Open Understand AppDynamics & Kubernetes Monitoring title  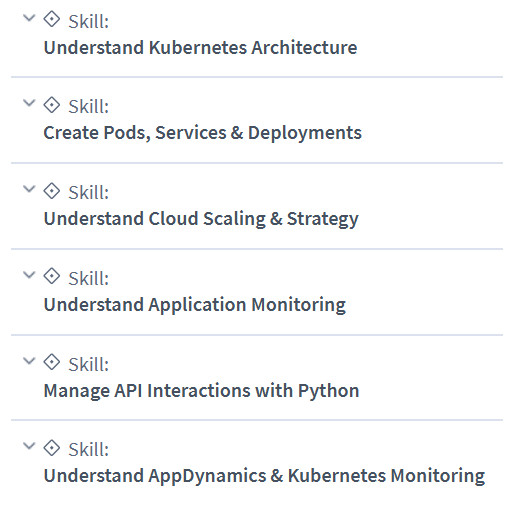pyautogui.click(x=264, y=477)
